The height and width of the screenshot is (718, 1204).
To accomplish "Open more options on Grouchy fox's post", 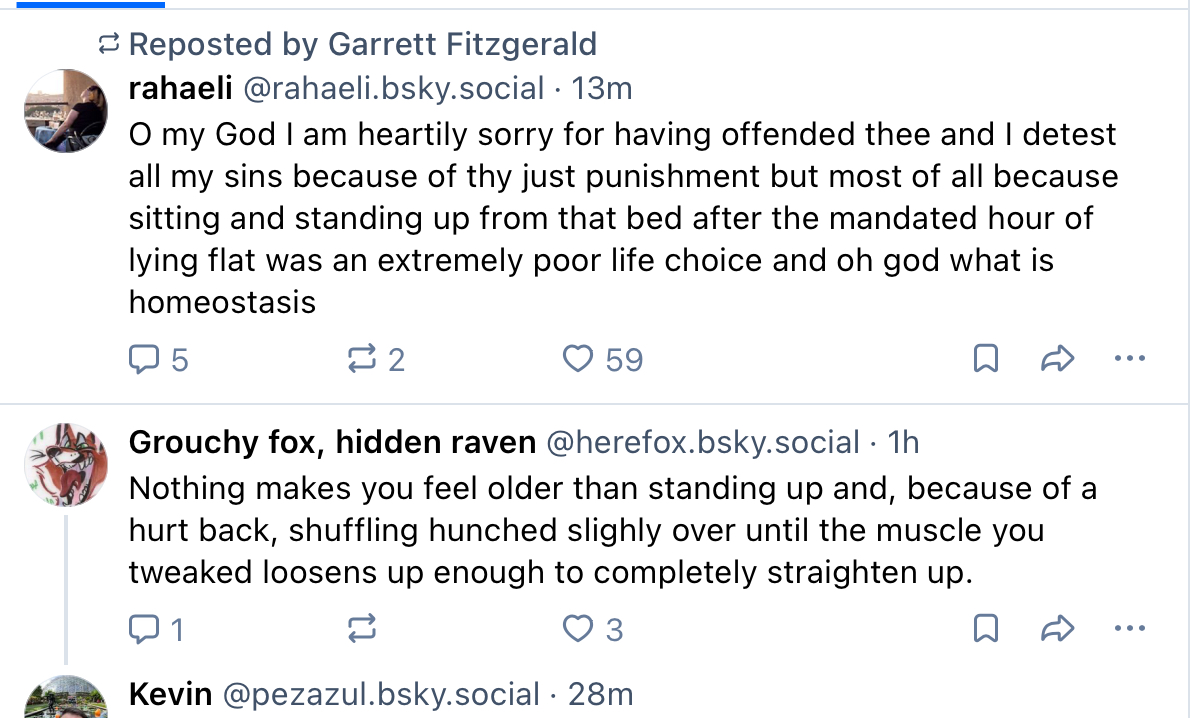I will click(1129, 629).
